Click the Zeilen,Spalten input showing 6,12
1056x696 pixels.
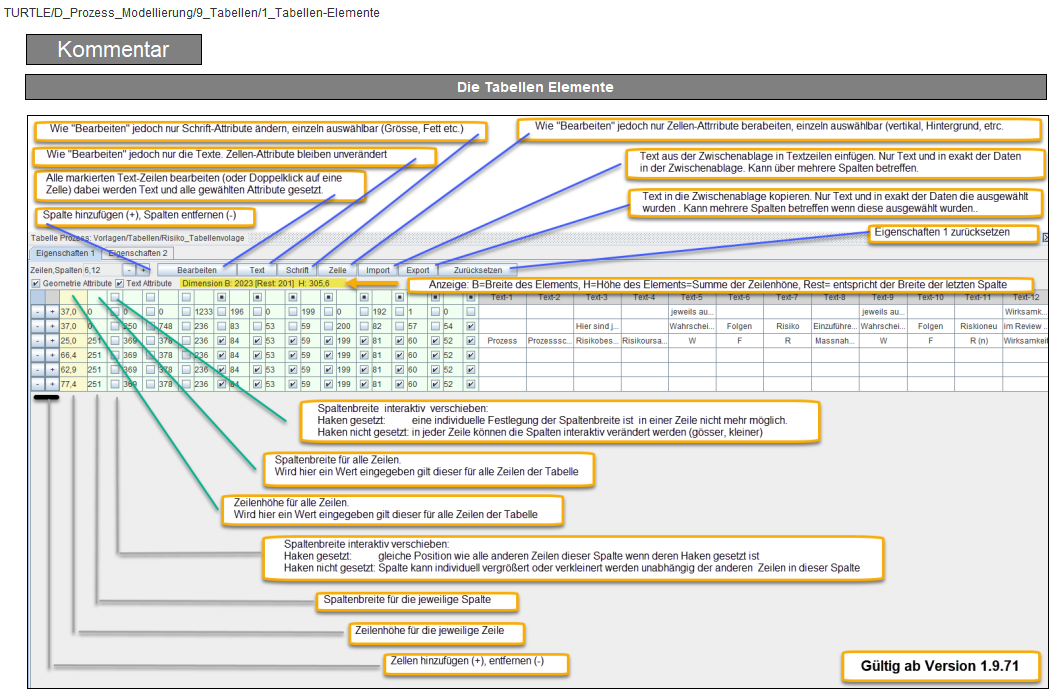click(x=102, y=270)
